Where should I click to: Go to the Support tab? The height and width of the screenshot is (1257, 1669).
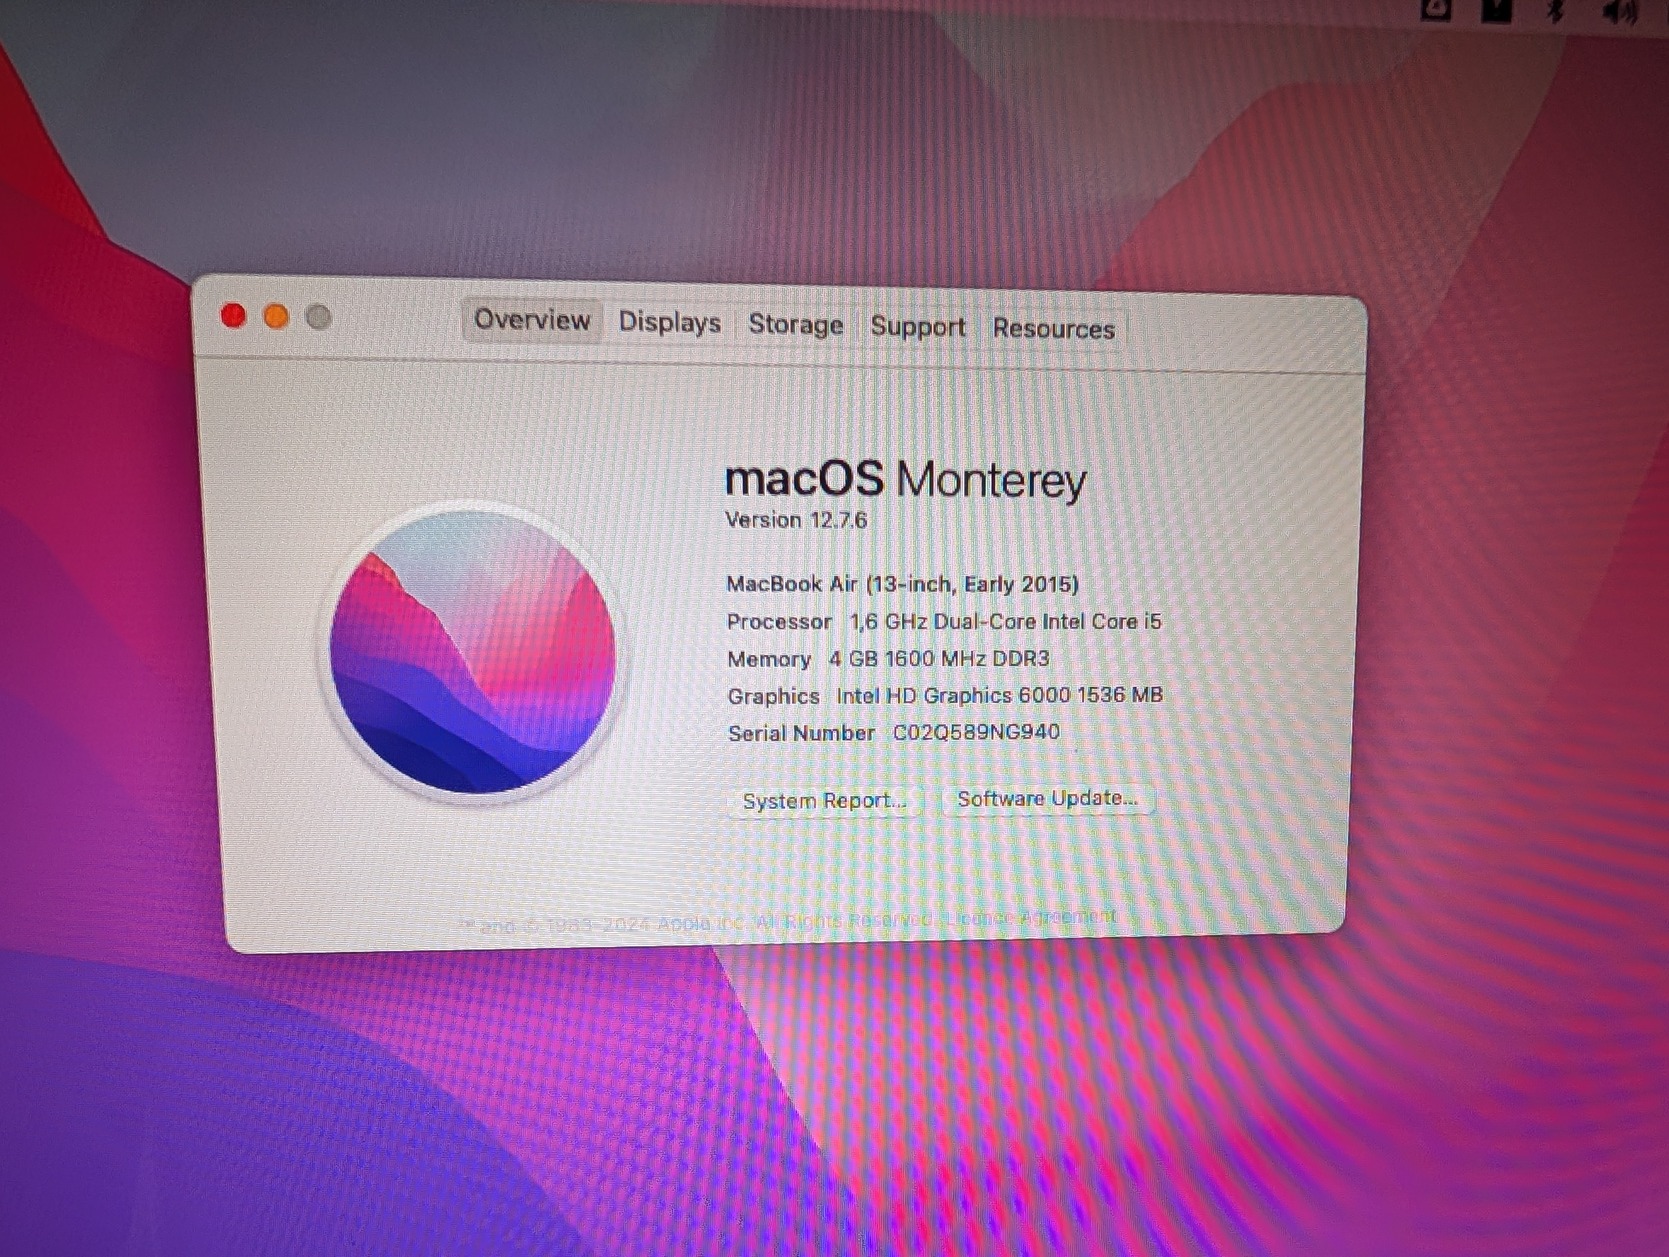point(917,327)
